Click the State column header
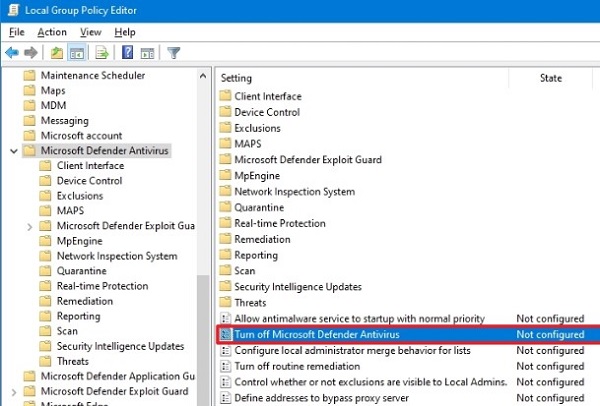The width and height of the screenshot is (600, 406). [x=551, y=78]
